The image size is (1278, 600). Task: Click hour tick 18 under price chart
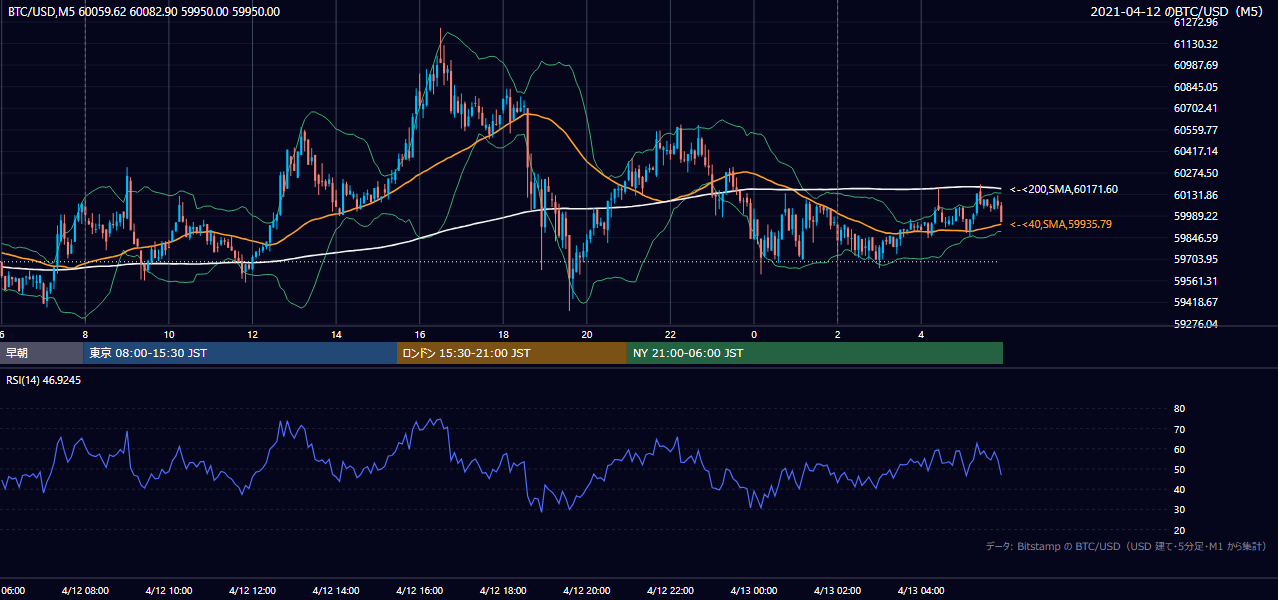pyautogui.click(x=503, y=335)
